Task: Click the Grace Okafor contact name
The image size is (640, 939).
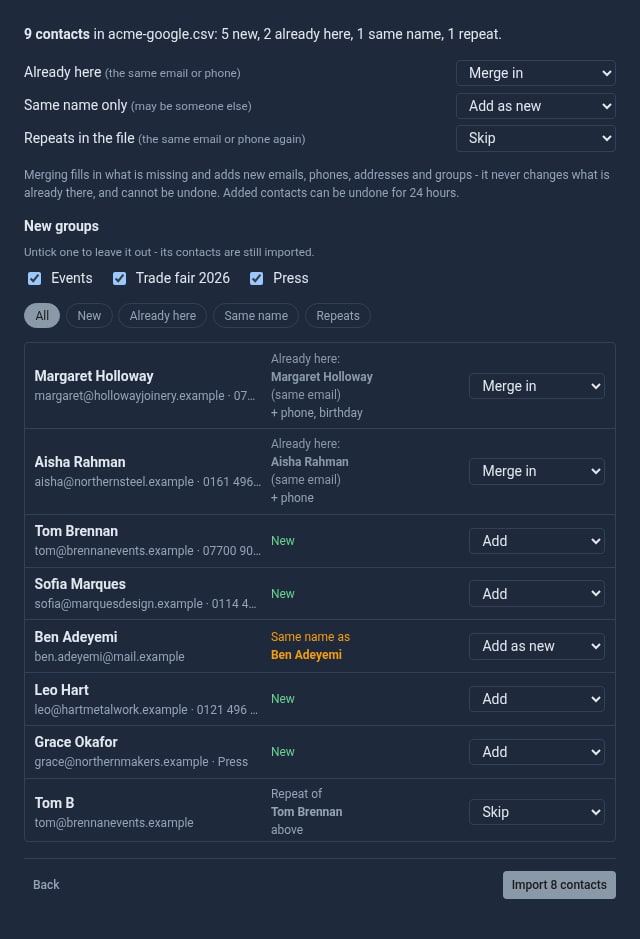Action: point(76,742)
